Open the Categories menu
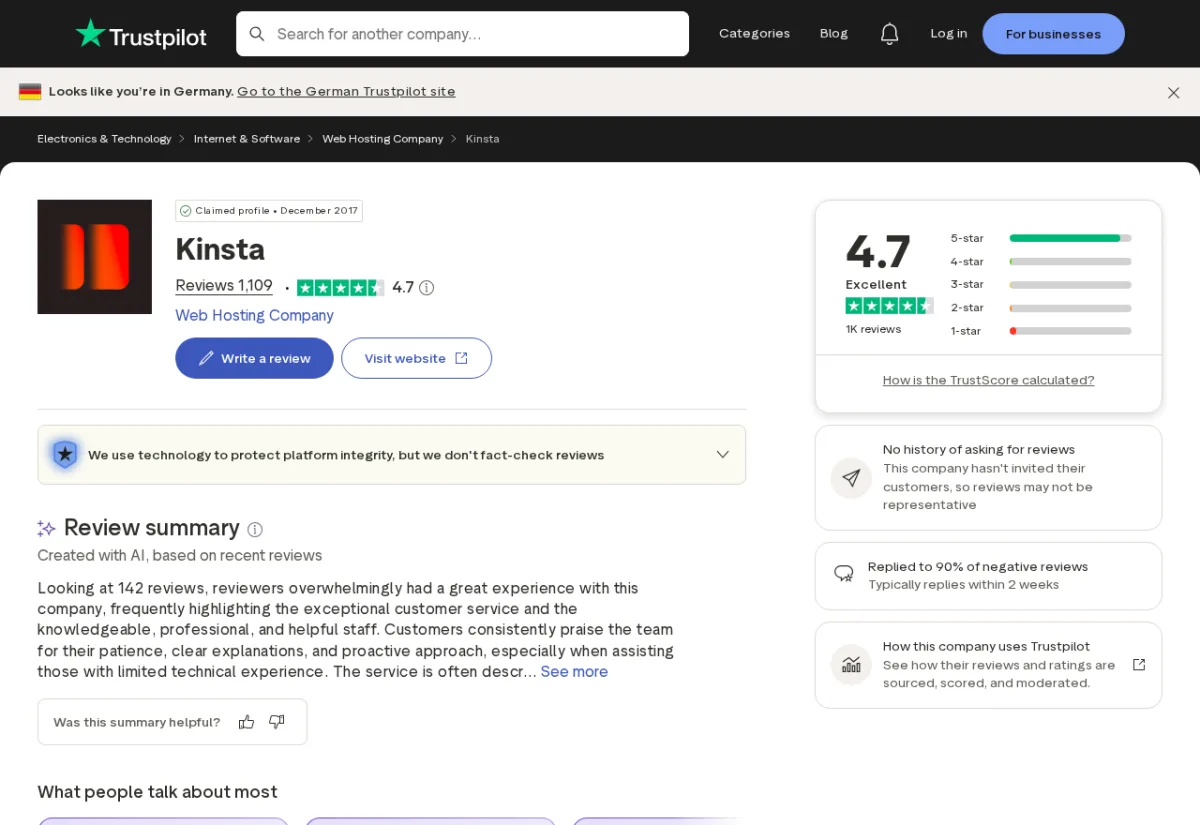1200x825 pixels. point(754,34)
